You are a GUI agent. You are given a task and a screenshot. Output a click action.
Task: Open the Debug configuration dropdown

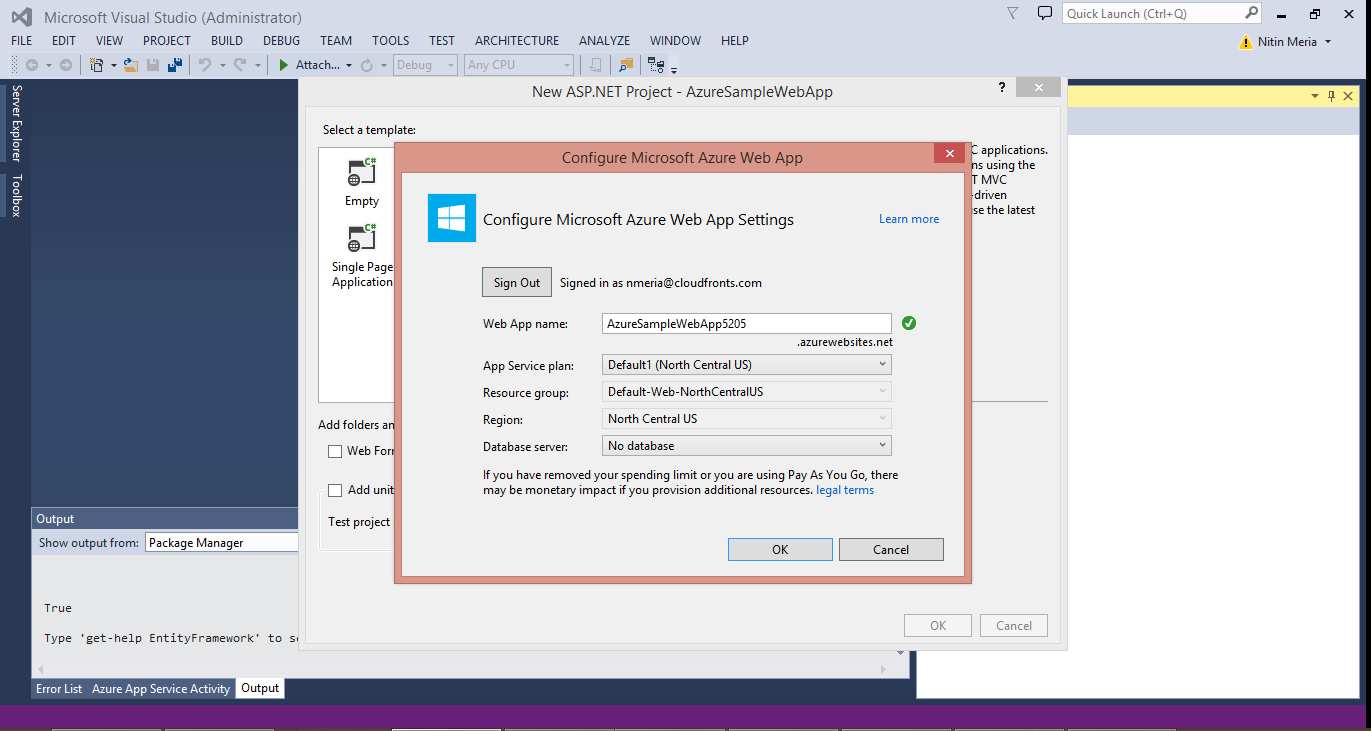[427, 65]
